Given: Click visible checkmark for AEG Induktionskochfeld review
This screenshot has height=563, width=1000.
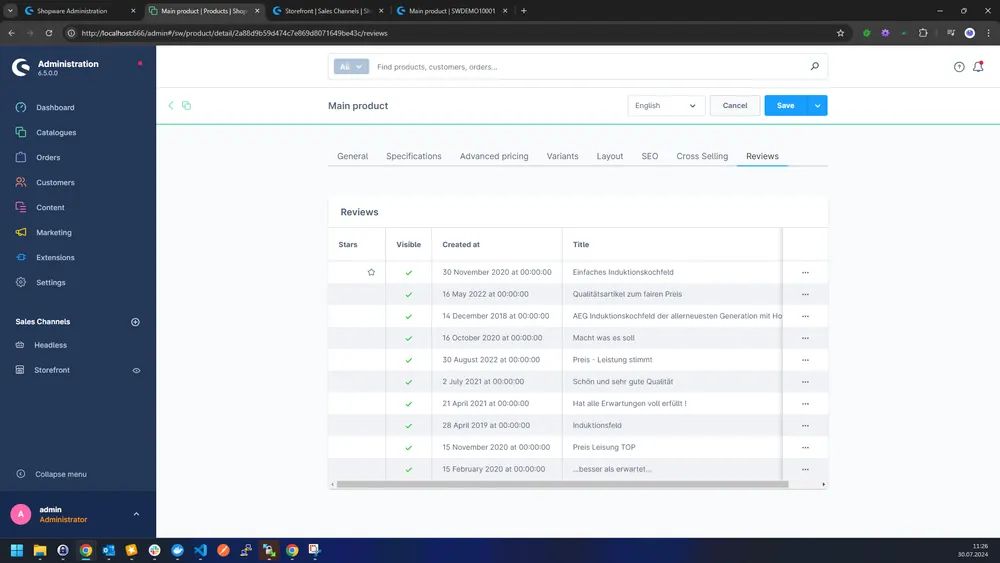Looking at the screenshot, I should tap(409, 316).
